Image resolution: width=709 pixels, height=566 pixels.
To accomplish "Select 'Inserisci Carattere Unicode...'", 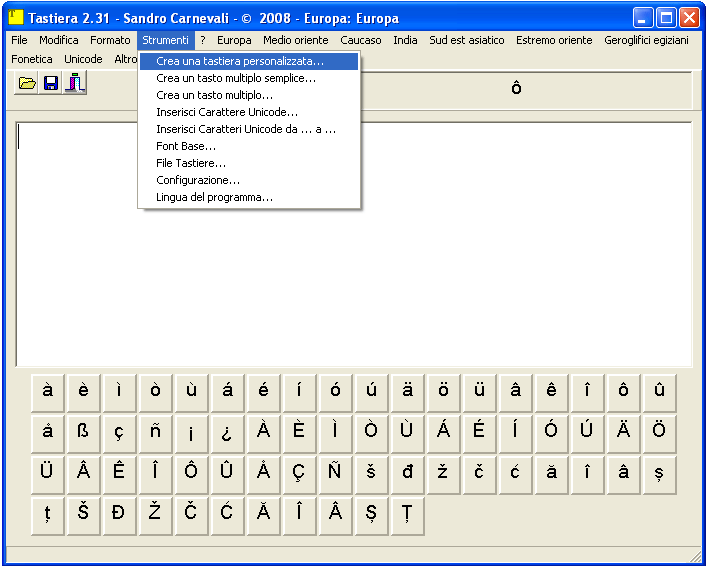I will pyautogui.click(x=249, y=112).
